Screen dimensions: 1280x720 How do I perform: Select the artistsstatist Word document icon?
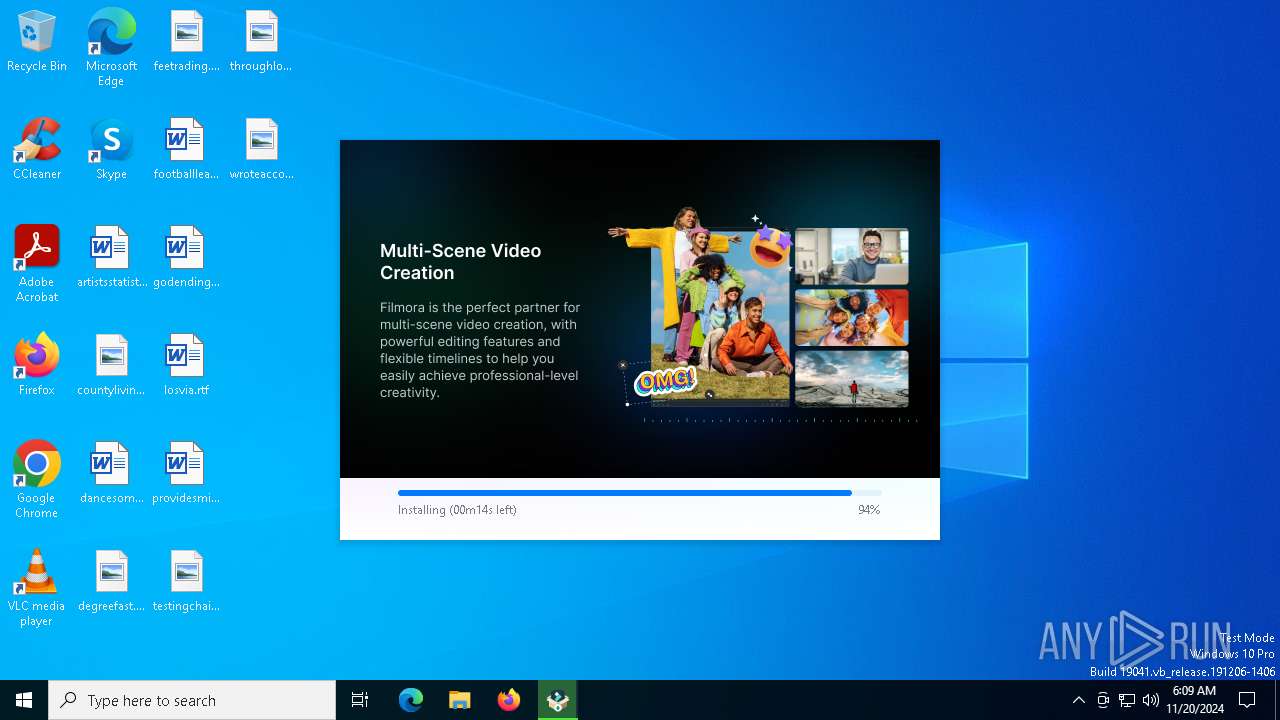click(x=111, y=257)
